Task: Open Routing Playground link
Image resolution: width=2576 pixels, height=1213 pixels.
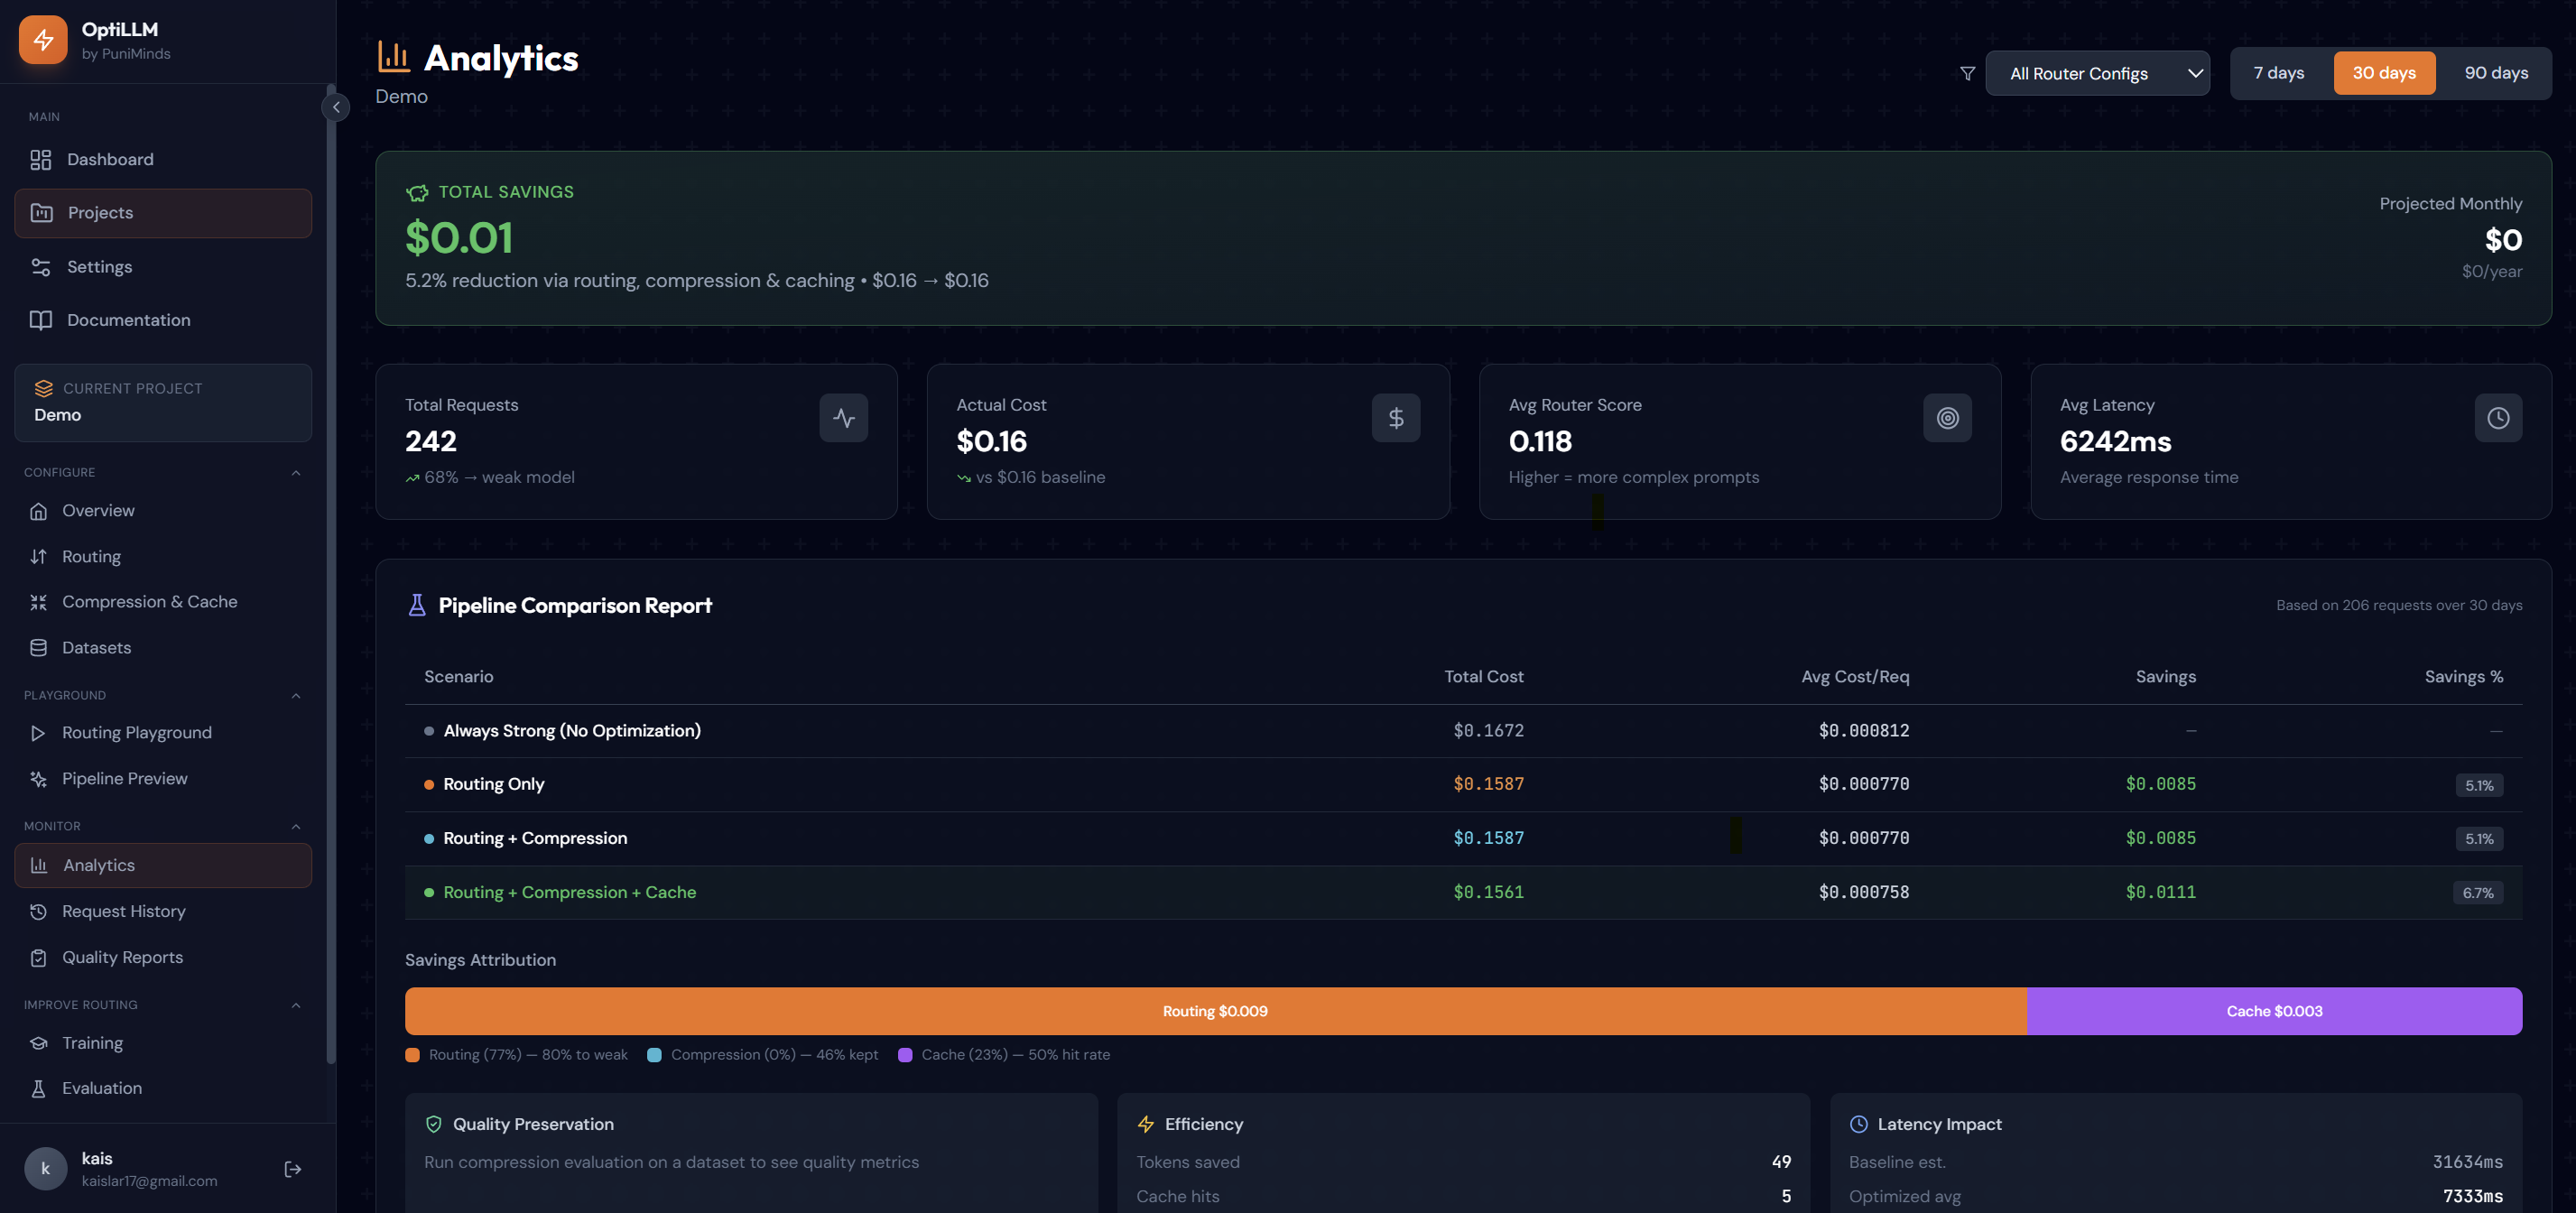Action: point(136,732)
